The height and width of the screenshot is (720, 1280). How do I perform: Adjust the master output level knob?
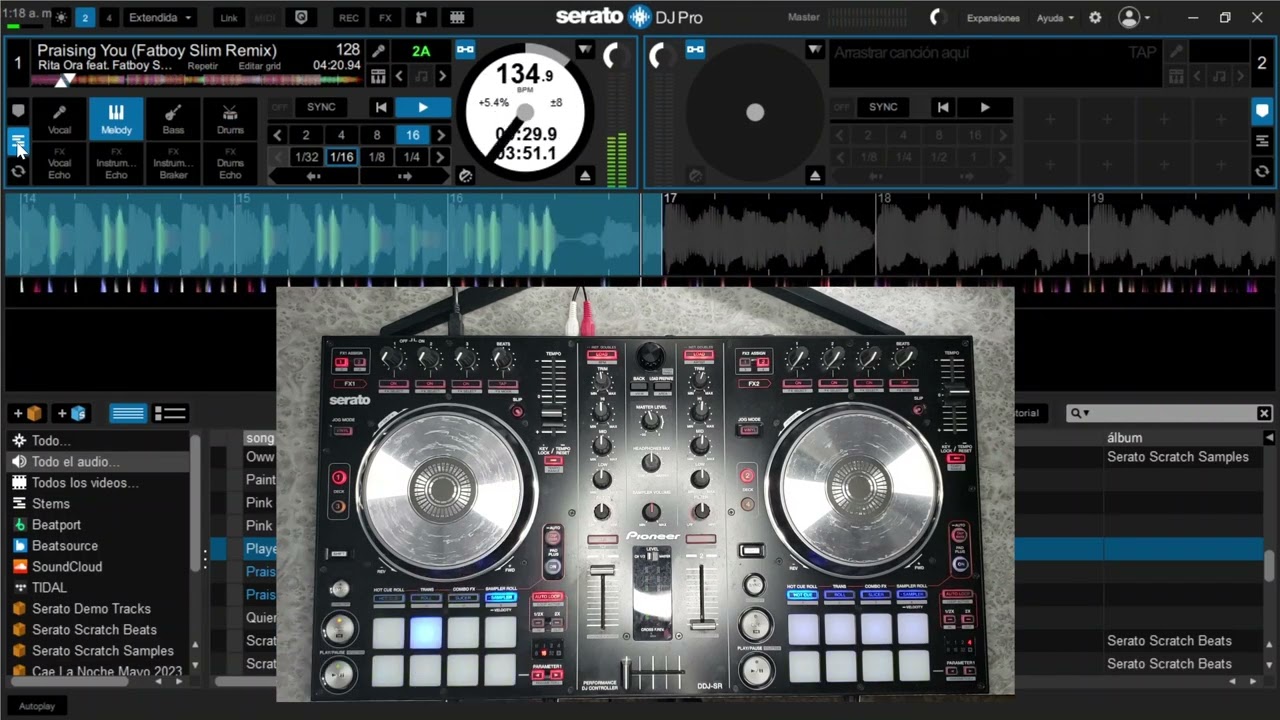[937, 17]
